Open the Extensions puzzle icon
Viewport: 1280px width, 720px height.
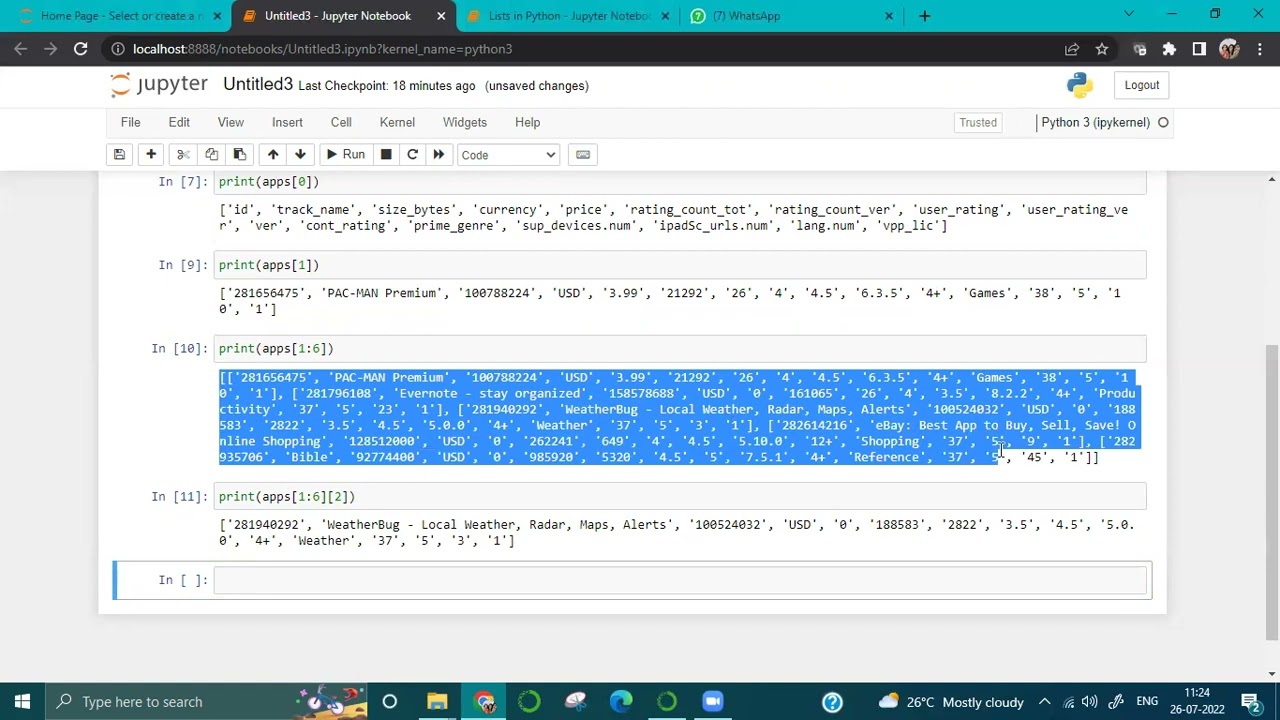[x=1169, y=49]
